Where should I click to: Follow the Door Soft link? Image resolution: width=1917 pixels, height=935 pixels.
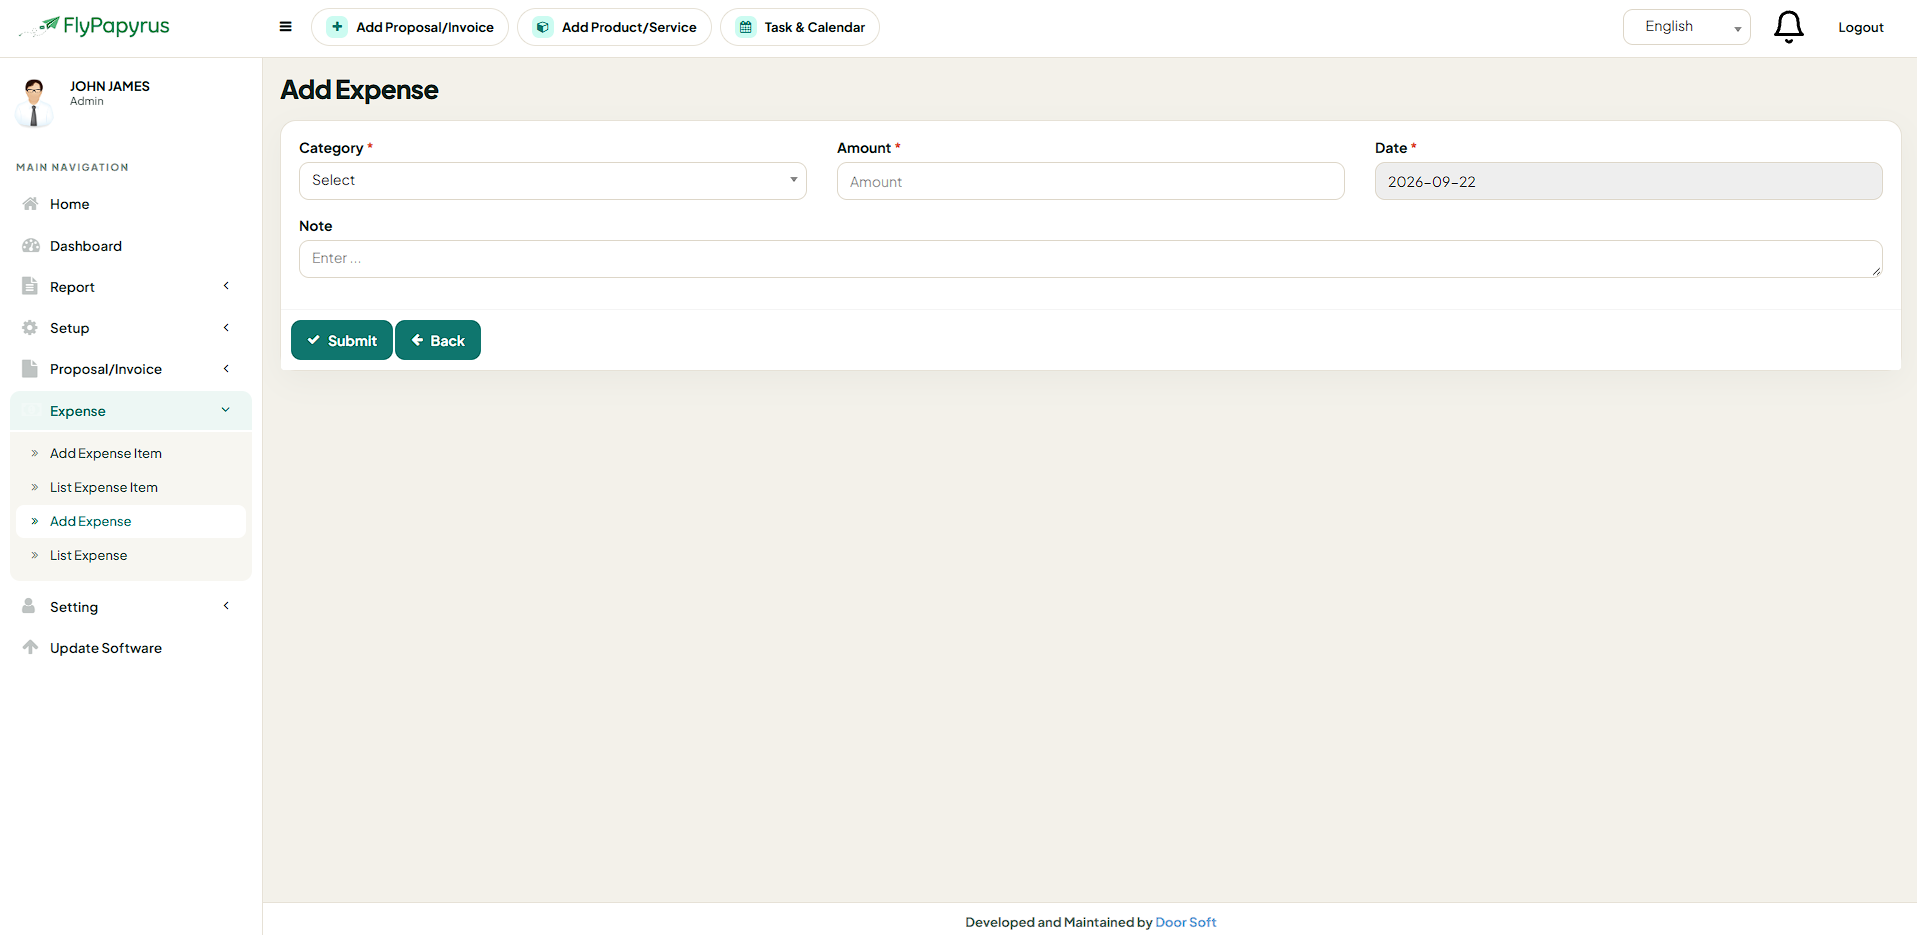pyautogui.click(x=1186, y=922)
